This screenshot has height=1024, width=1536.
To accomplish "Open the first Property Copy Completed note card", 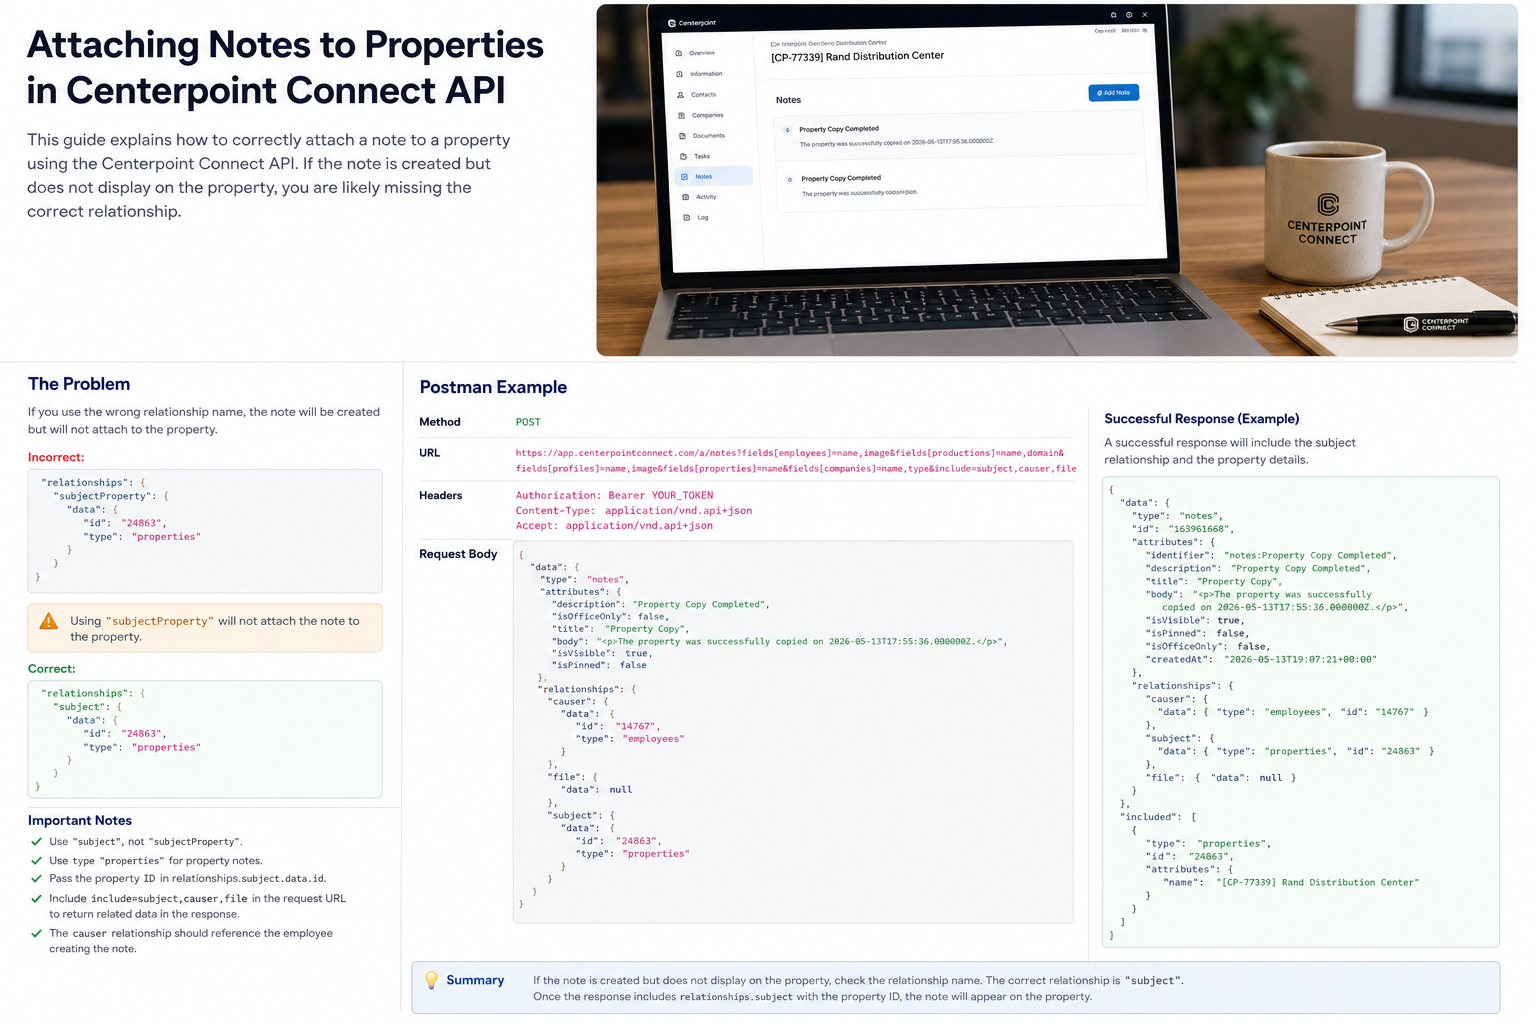I will tap(959, 134).
